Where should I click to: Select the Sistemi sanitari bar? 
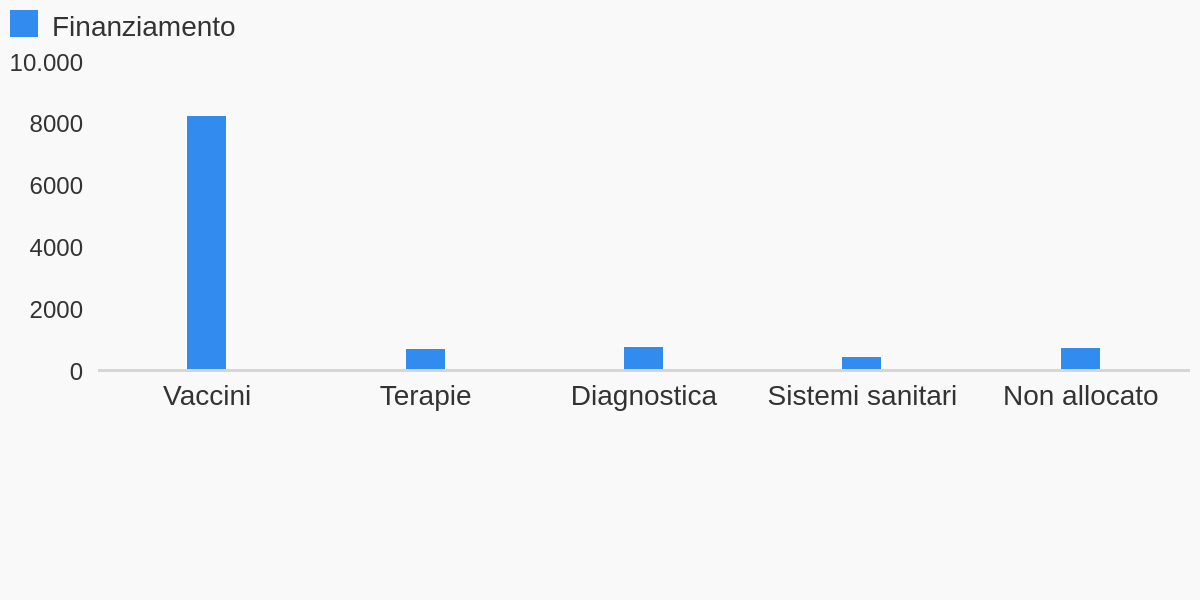point(861,363)
